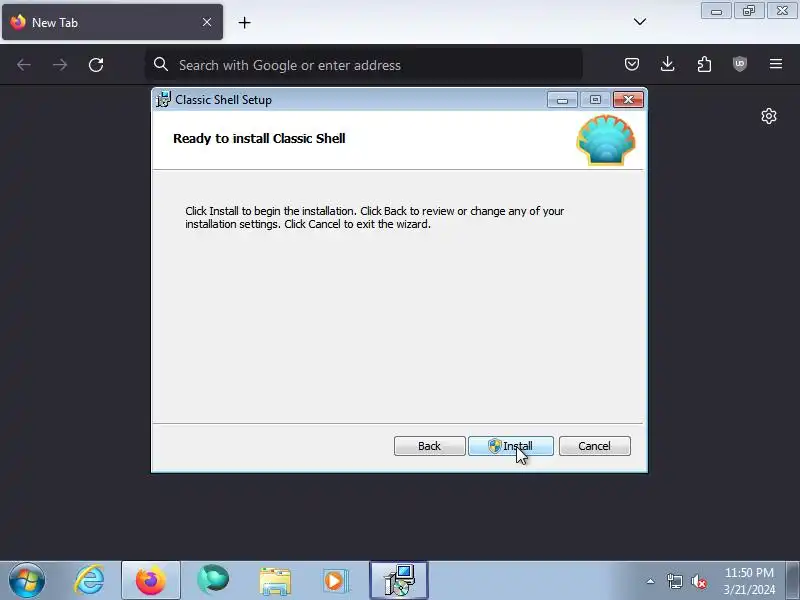Close the Classic Shell Setup dialog
This screenshot has height=600, width=800.
[628, 99]
